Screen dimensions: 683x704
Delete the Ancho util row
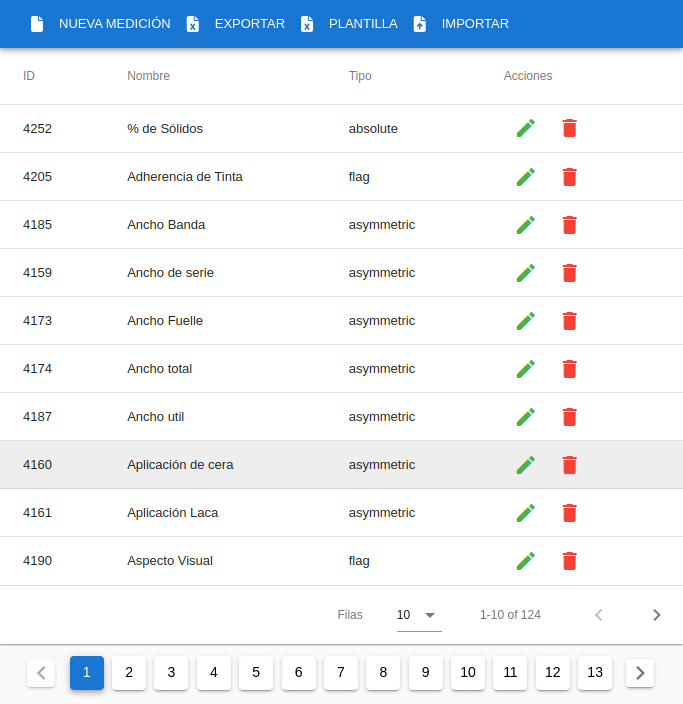pyautogui.click(x=569, y=417)
